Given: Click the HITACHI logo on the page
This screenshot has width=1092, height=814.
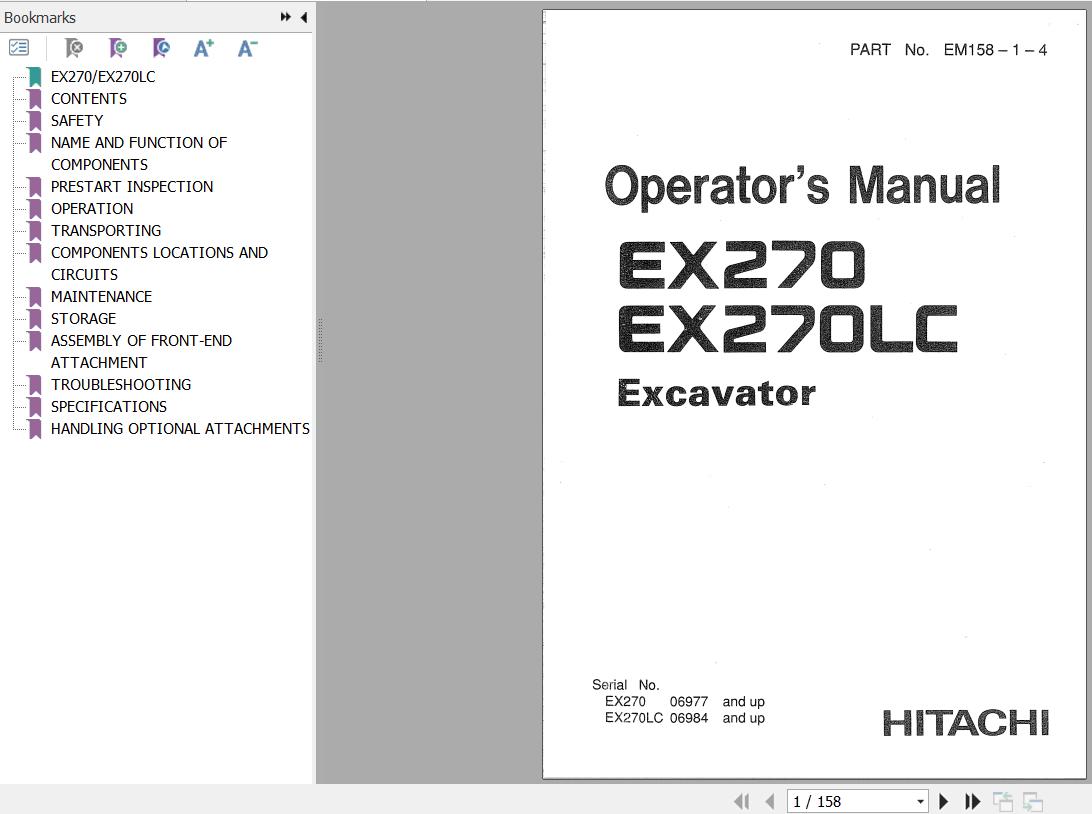Looking at the screenshot, I should point(966,723).
